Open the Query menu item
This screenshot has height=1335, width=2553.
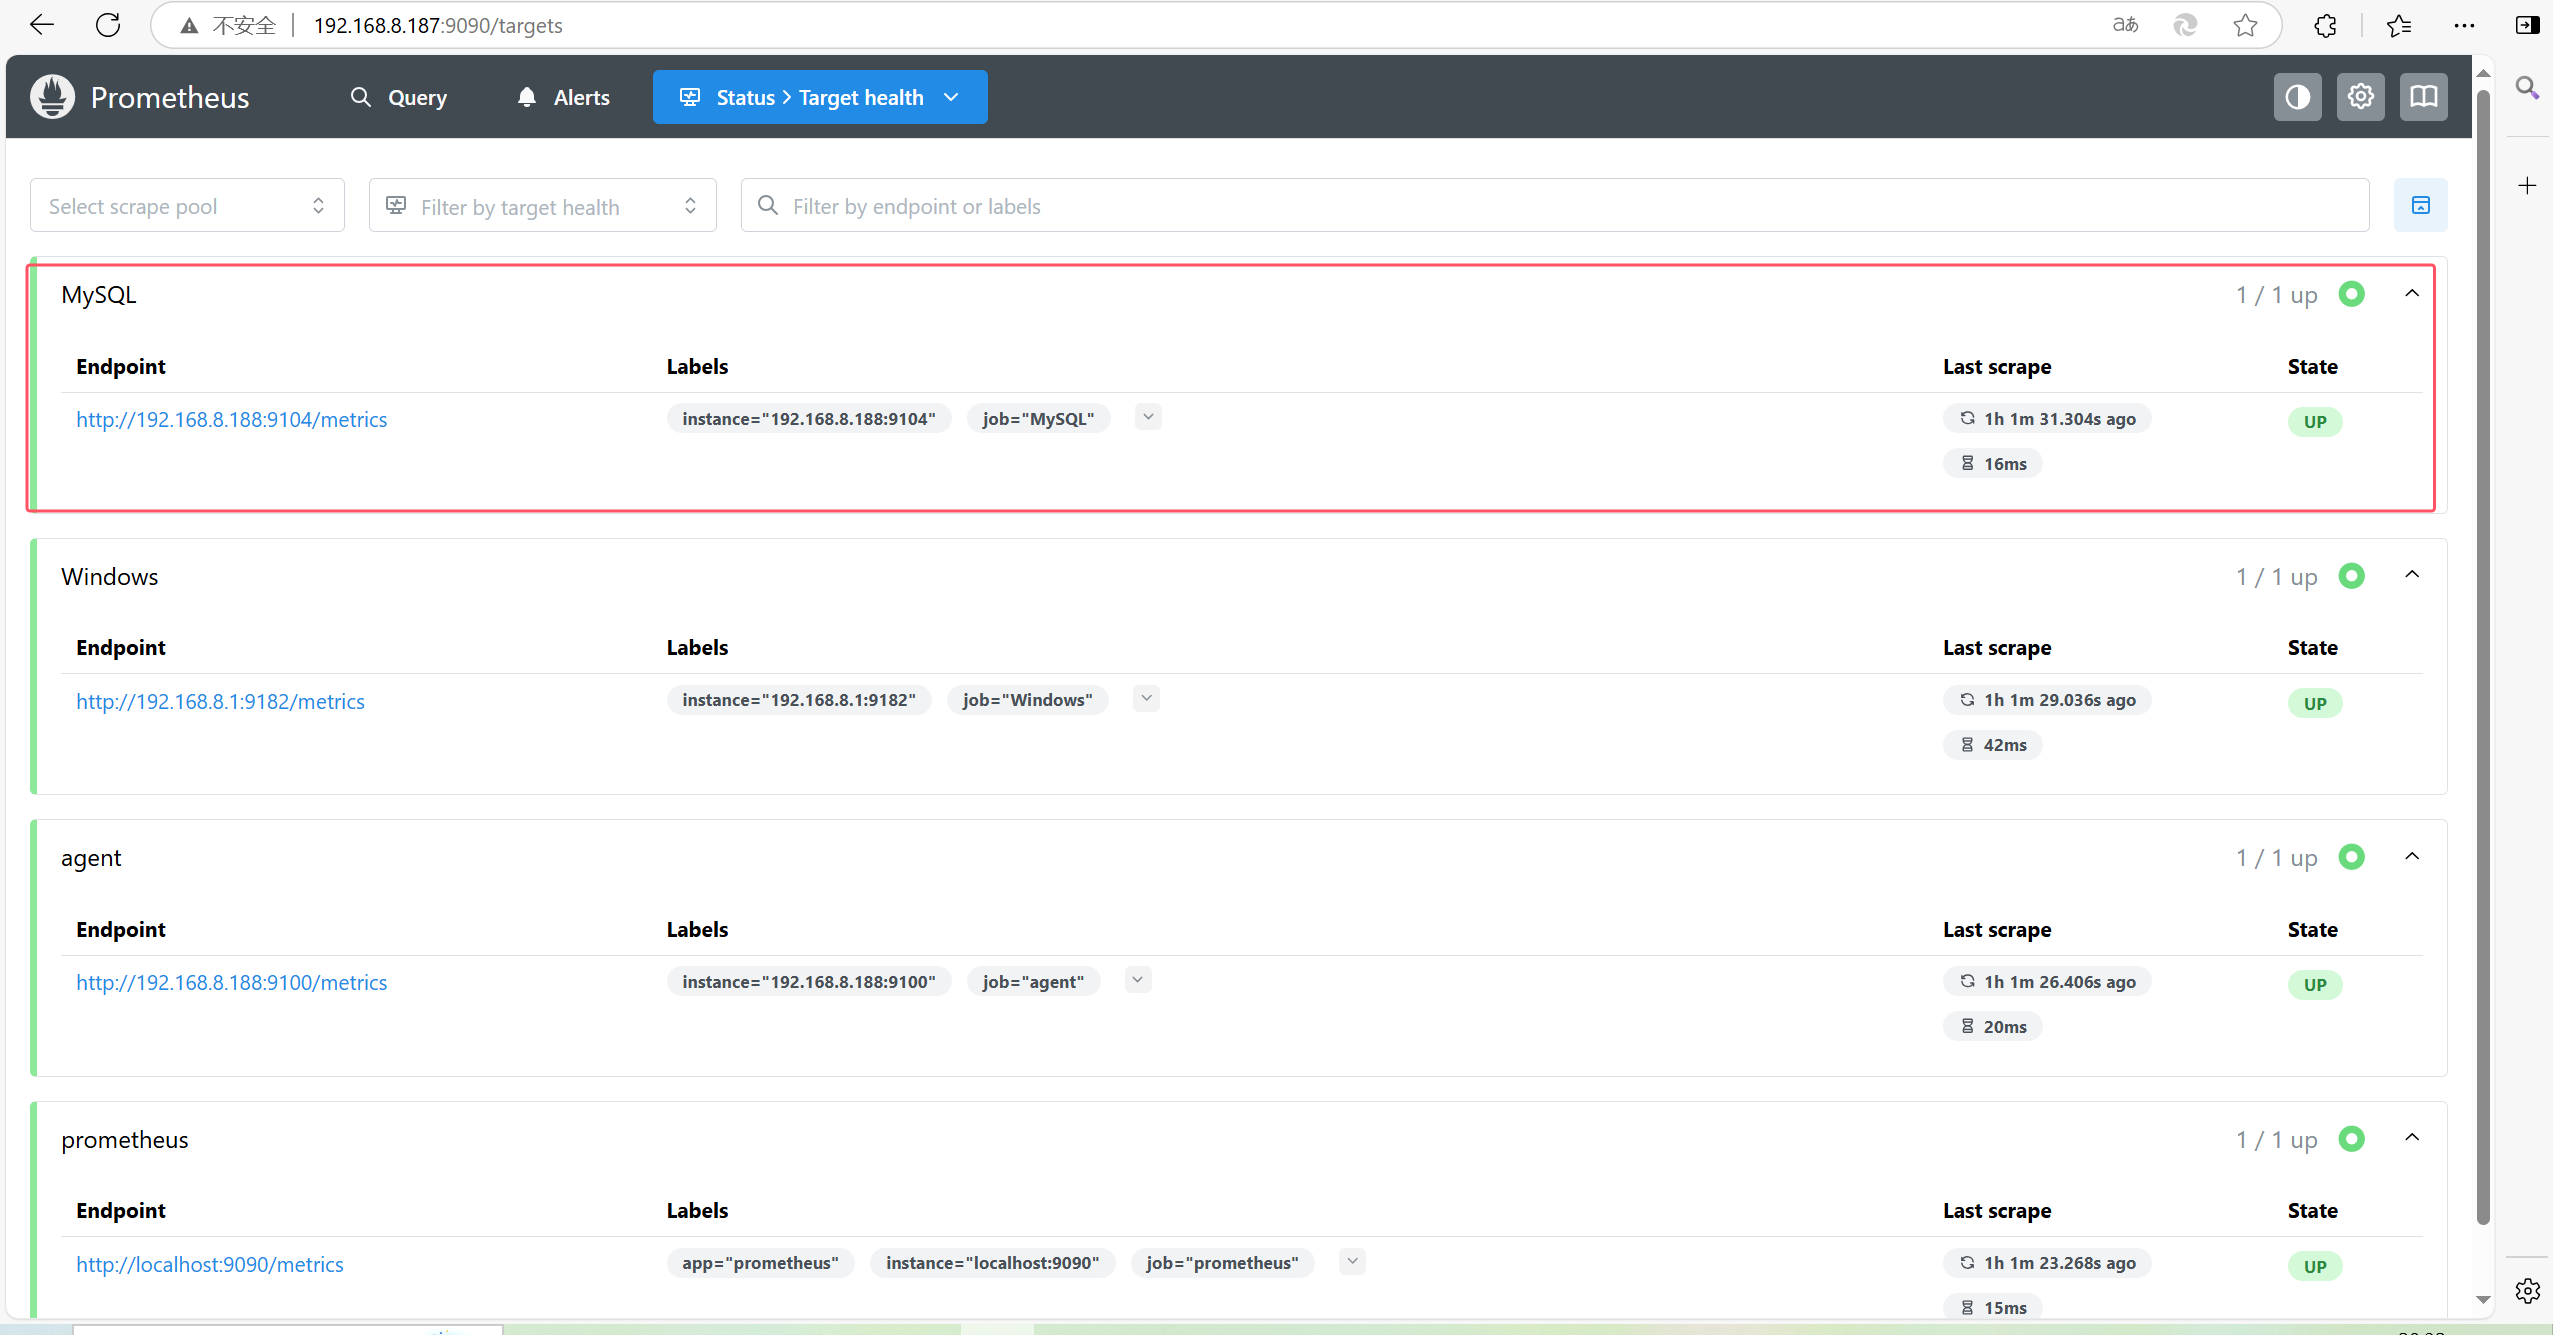click(x=399, y=97)
